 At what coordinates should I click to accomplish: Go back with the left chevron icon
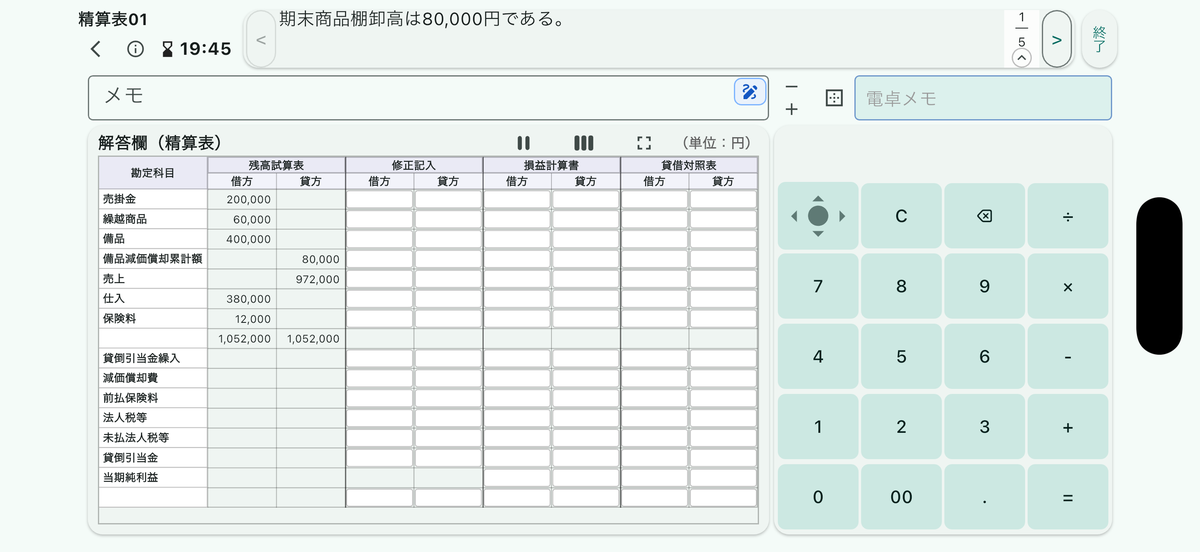coord(95,49)
